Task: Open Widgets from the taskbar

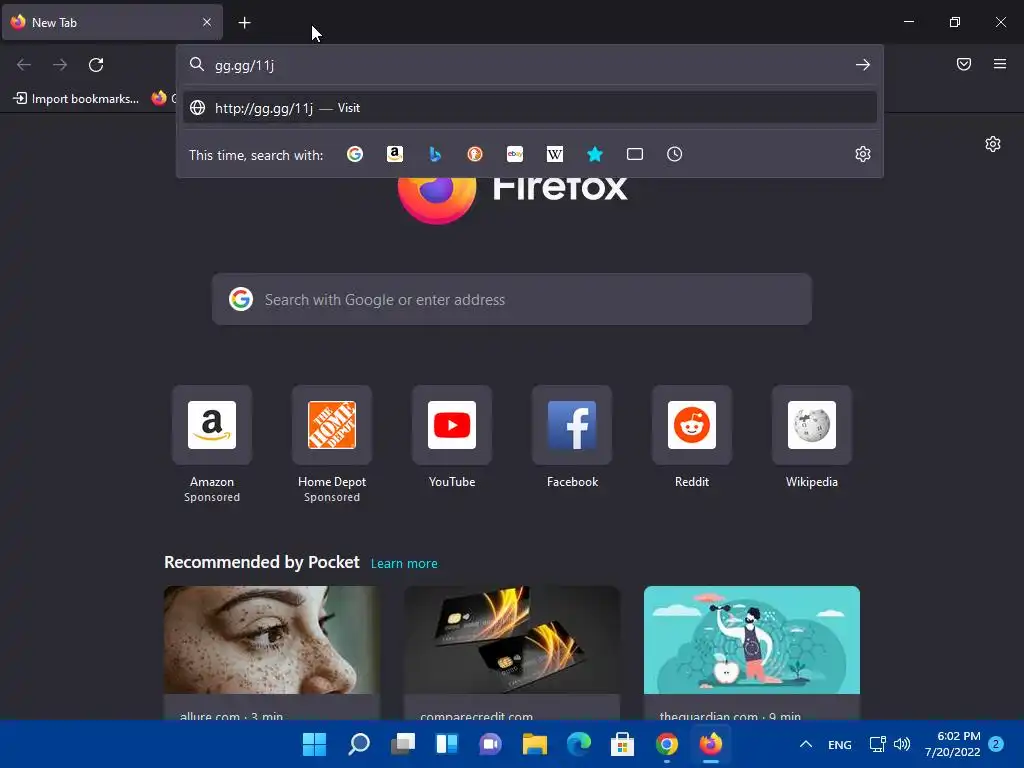Action: [x=447, y=744]
